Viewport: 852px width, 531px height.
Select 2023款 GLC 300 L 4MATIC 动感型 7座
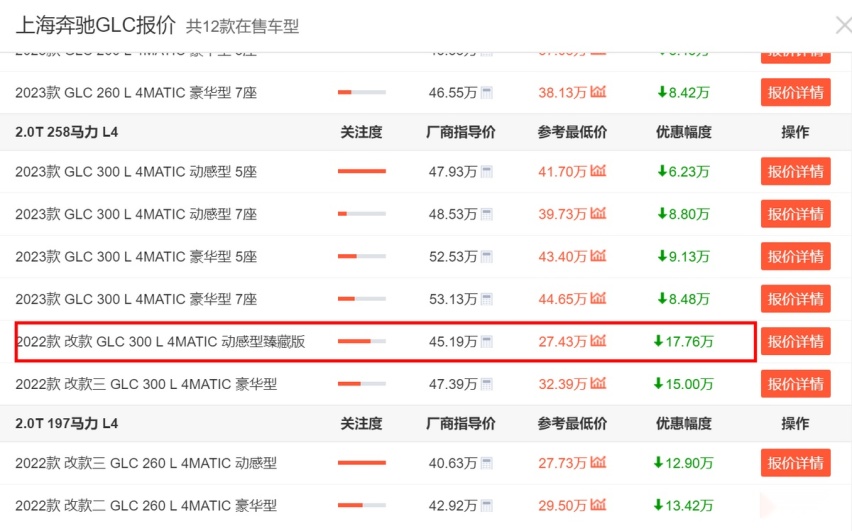pos(136,214)
